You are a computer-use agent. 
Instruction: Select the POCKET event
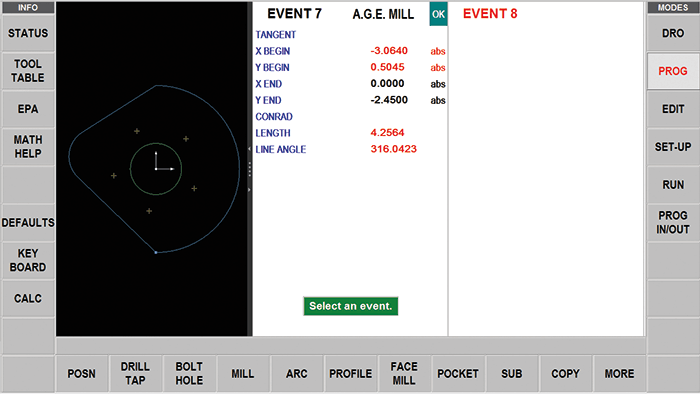[458, 374]
